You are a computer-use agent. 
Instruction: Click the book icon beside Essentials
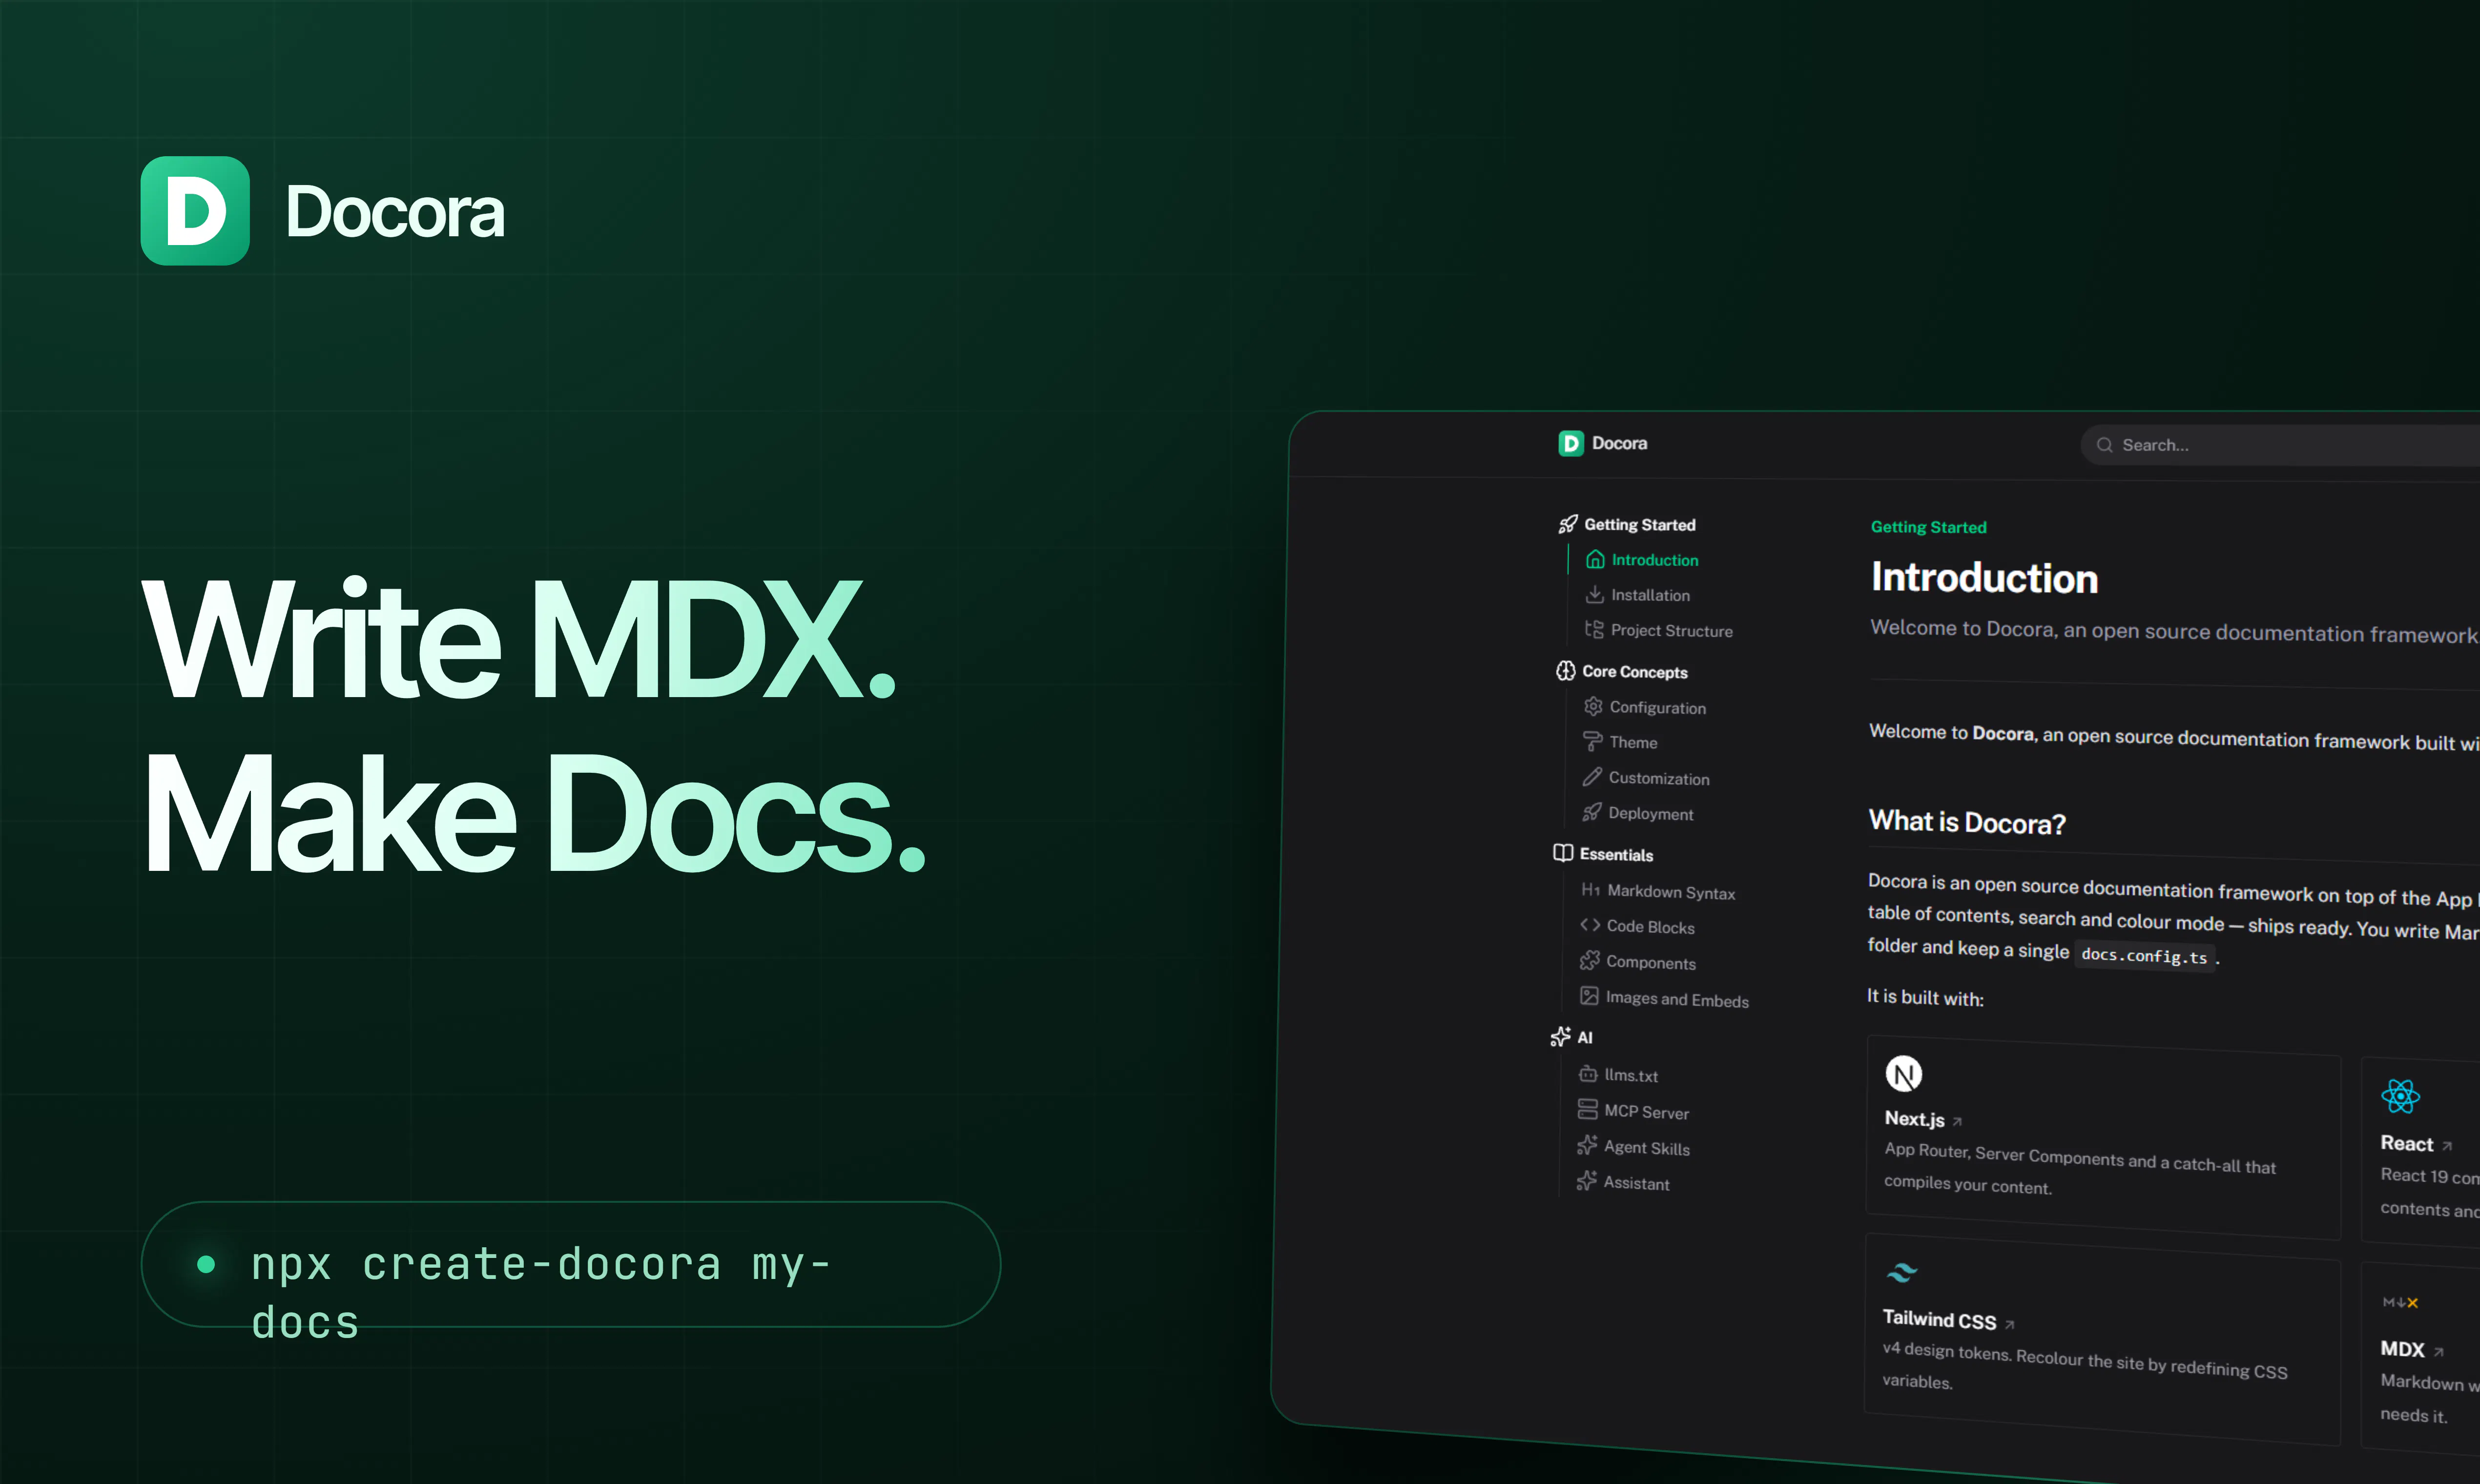pos(1563,853)
